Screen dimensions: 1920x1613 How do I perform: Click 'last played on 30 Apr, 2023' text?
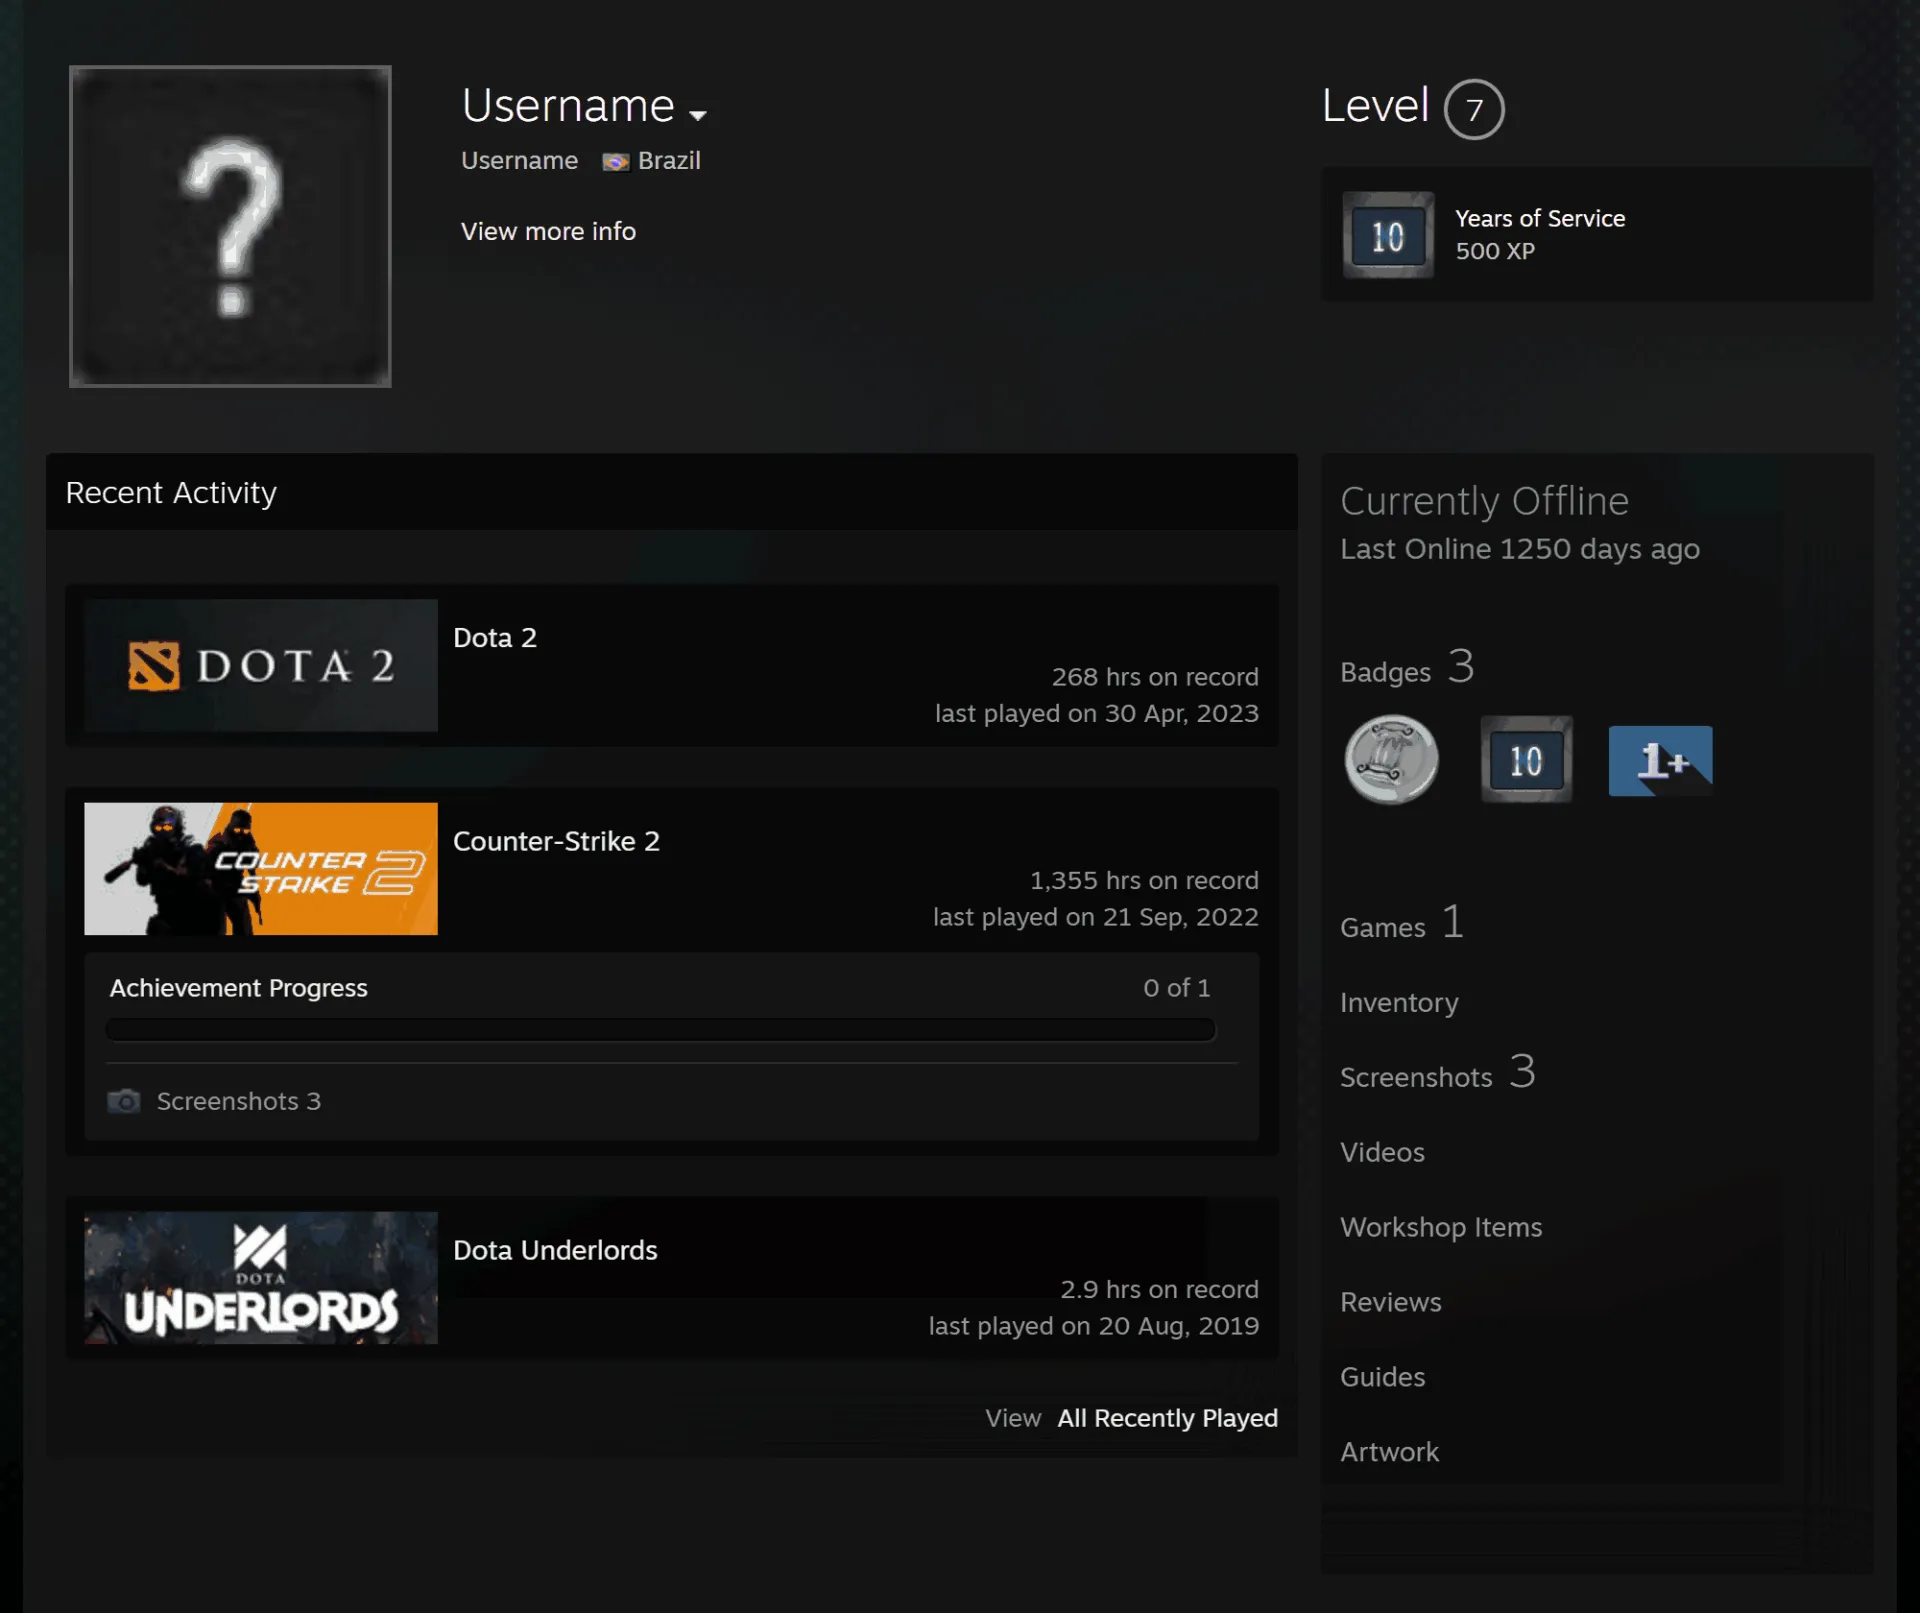point(1096,714)
